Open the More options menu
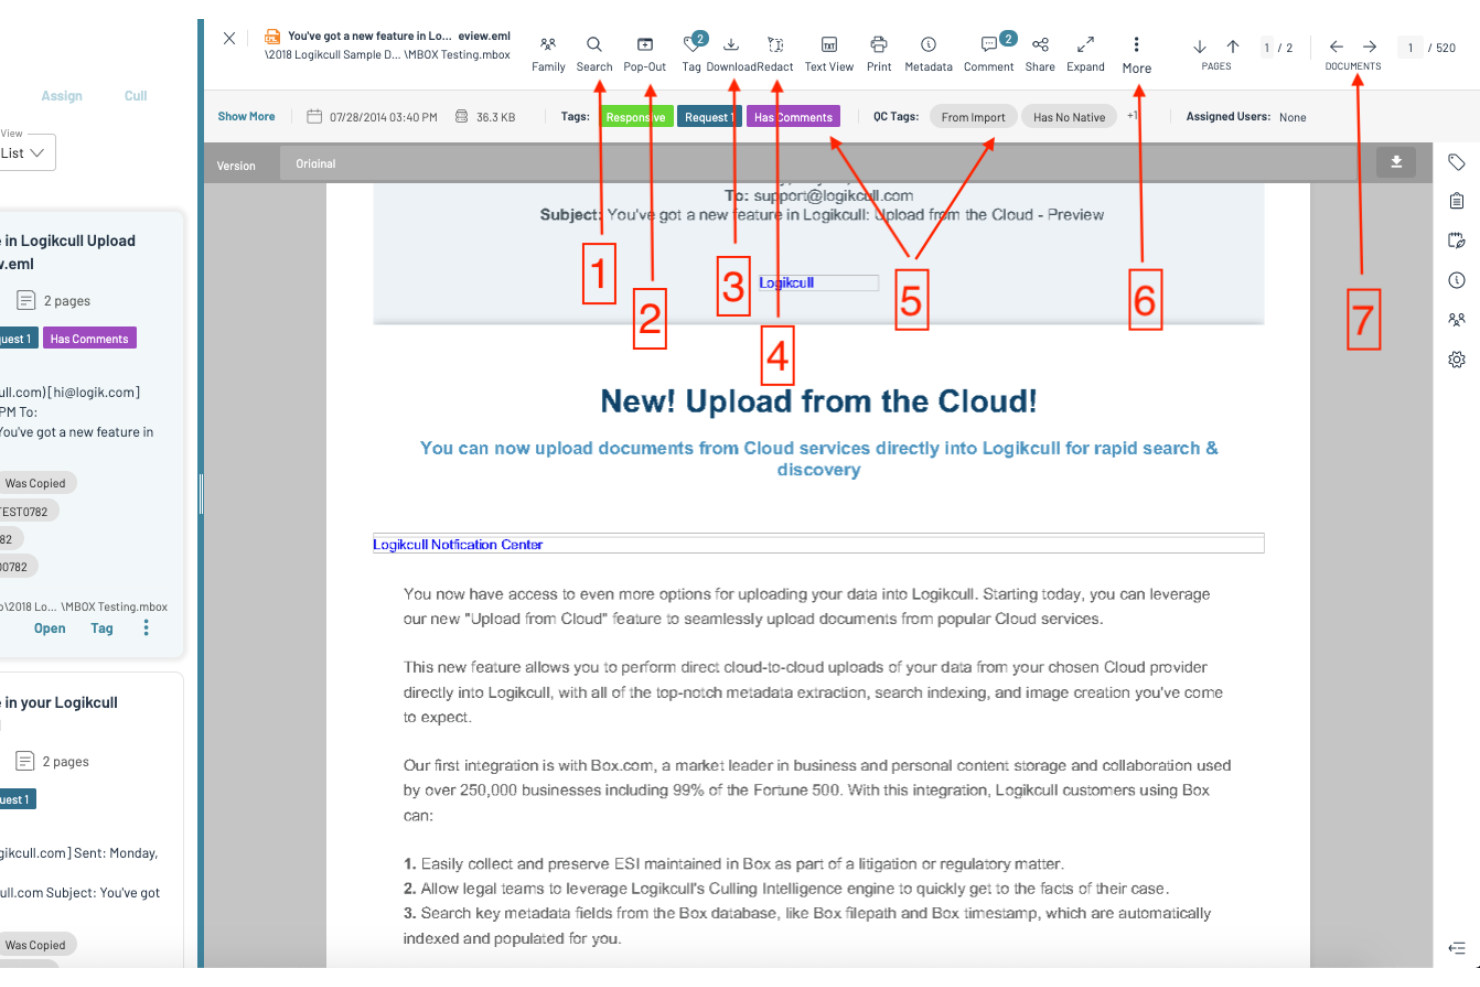Viewport: 1480px width, 987px height. tap(1136, 55)
